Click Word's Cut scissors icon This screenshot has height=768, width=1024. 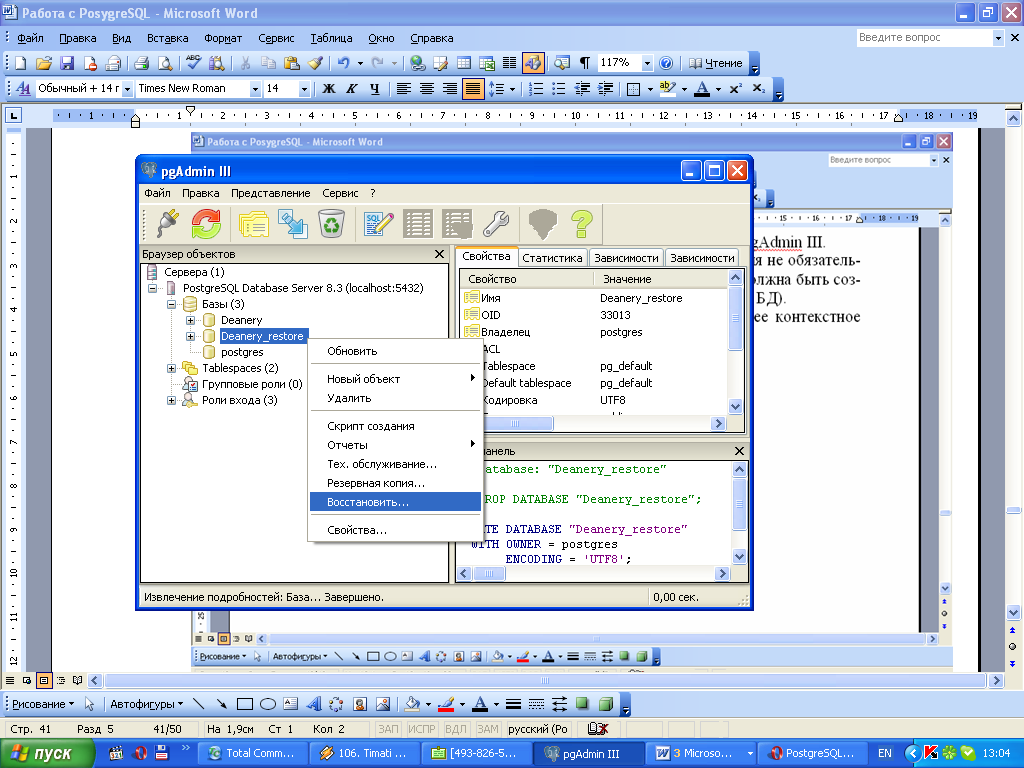click(246, 63)
